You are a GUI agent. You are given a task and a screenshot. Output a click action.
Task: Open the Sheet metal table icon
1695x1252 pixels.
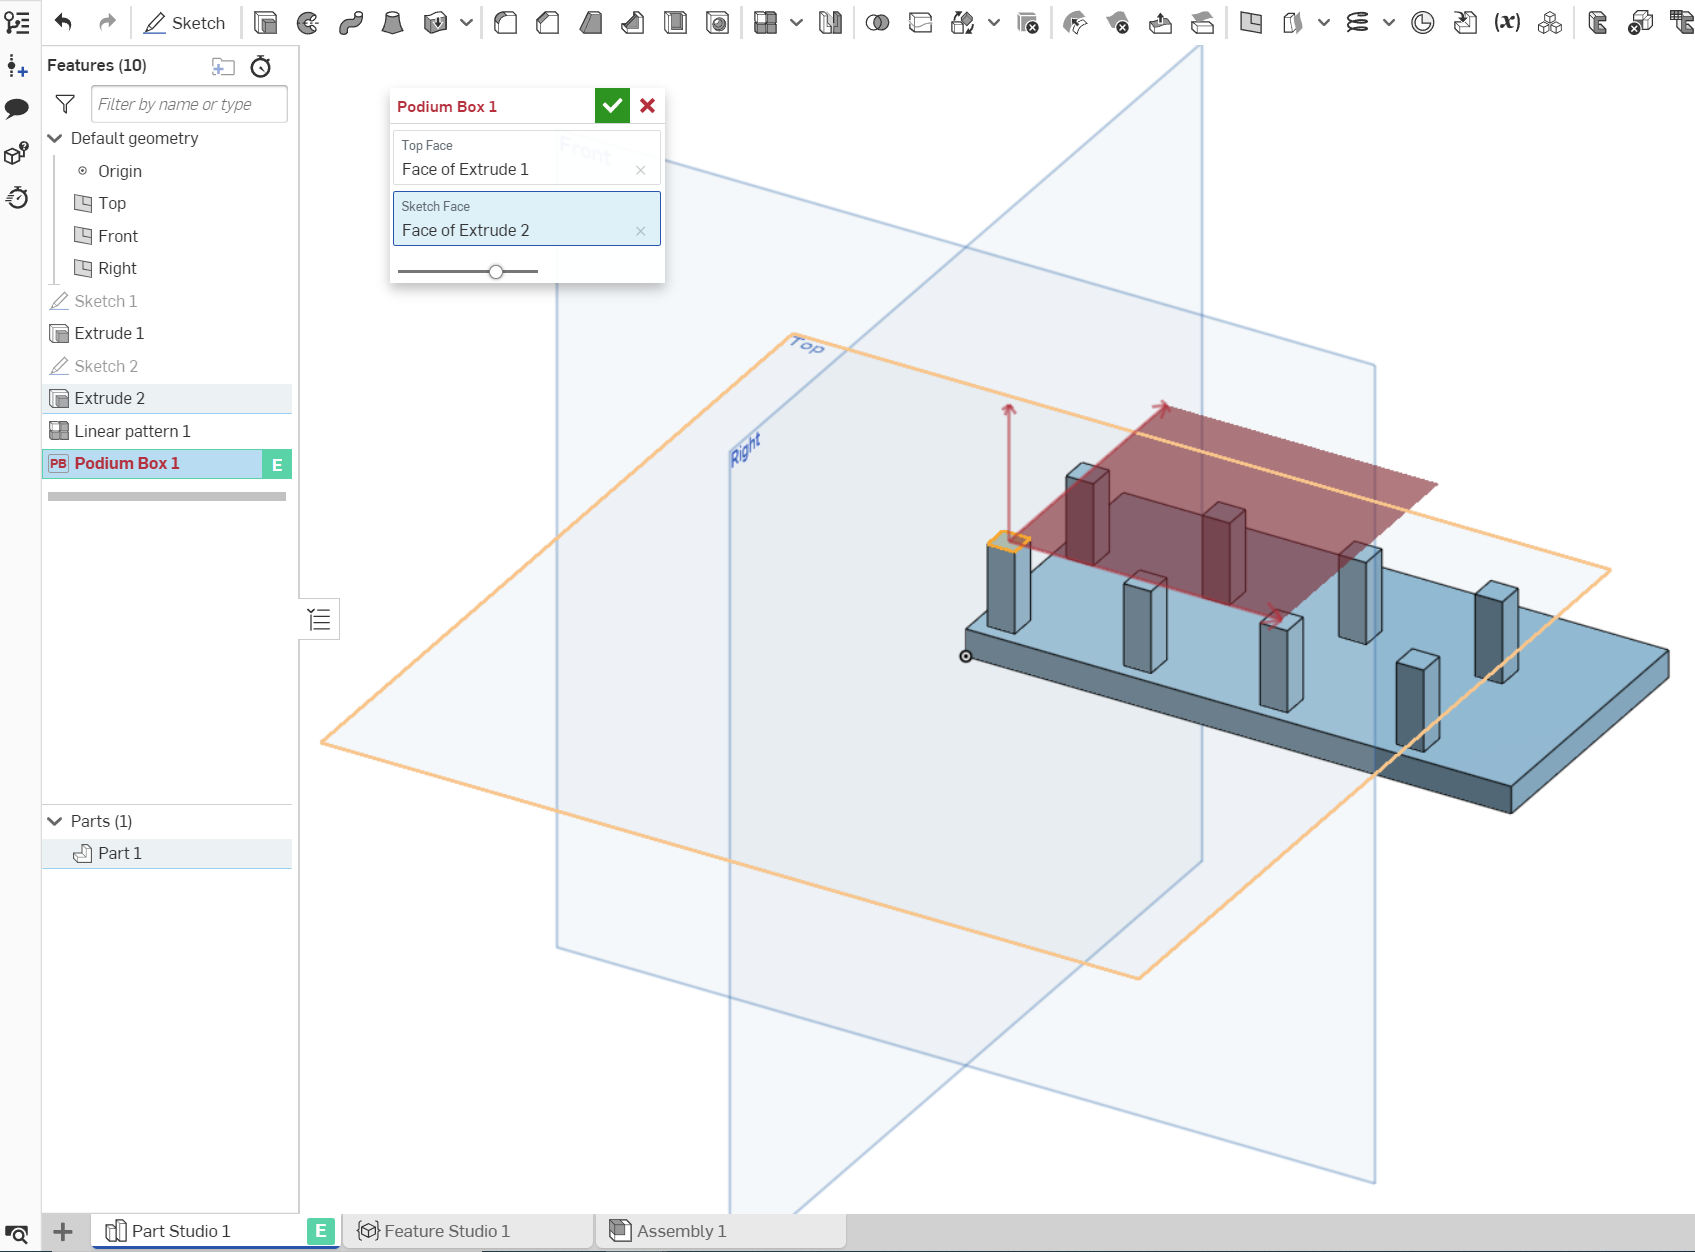point(1682,22)
